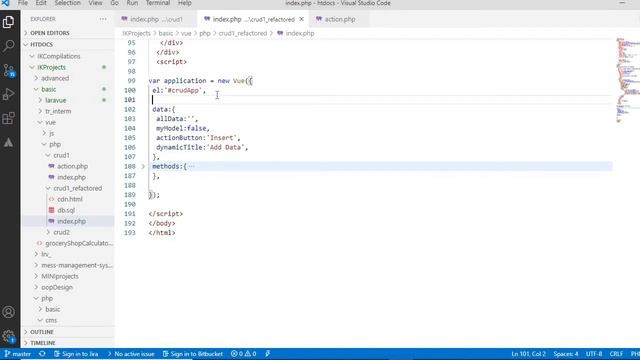Open the File menu
Viewport: 640px width, 360px height.
point(23,3)
